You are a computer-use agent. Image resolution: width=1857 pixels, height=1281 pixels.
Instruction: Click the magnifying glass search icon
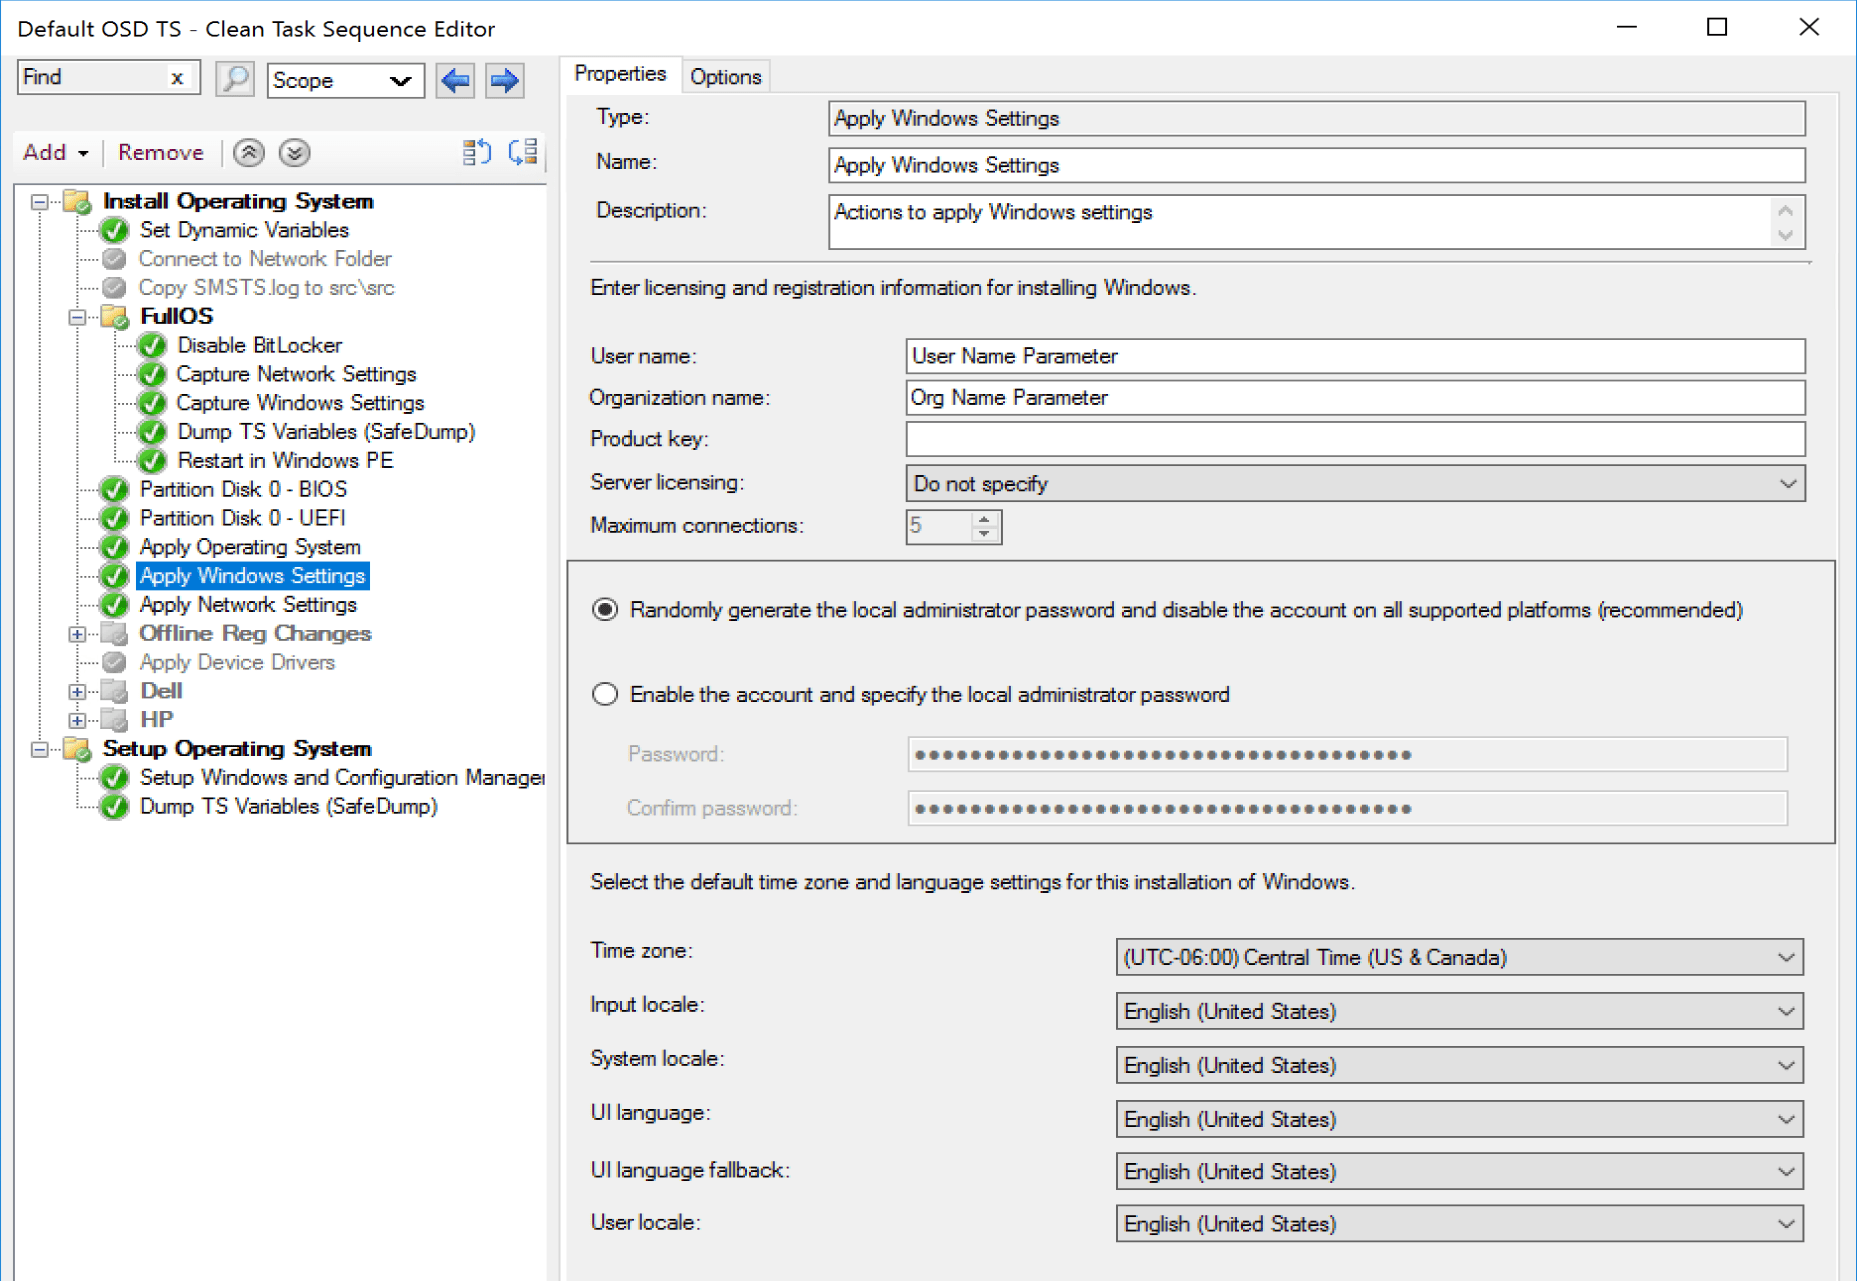[235, 79]
